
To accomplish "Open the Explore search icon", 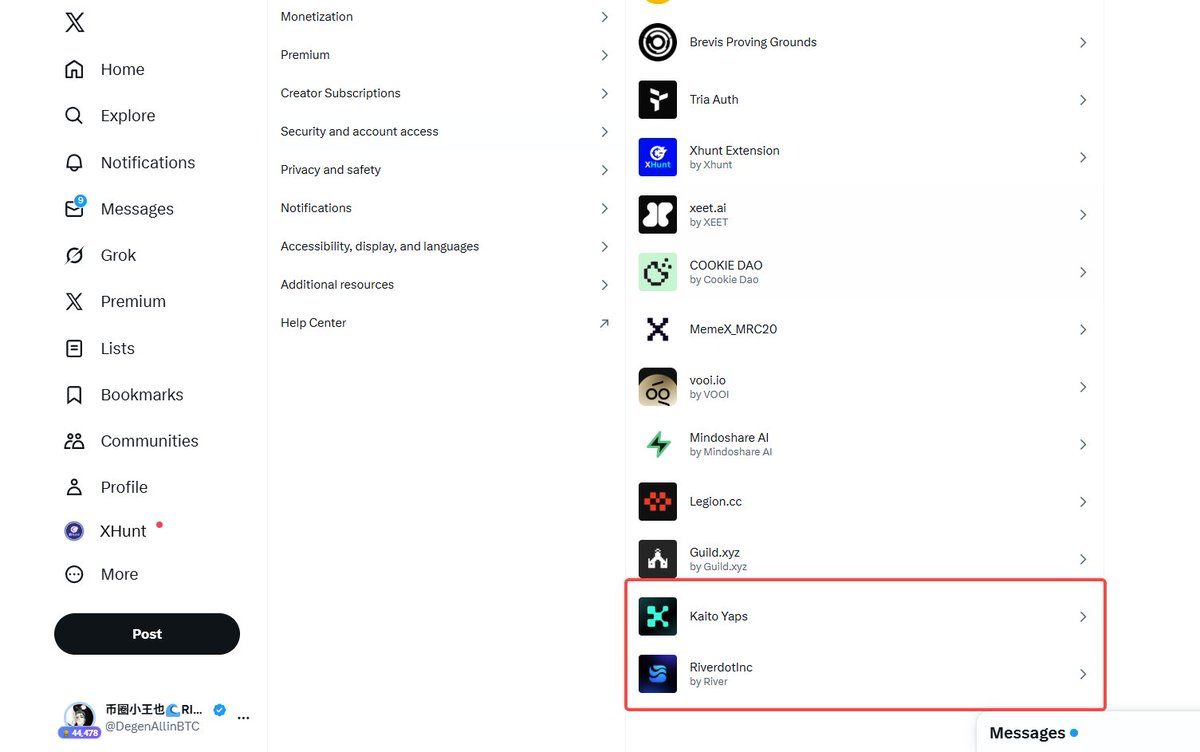I will (x=74, y=116).
